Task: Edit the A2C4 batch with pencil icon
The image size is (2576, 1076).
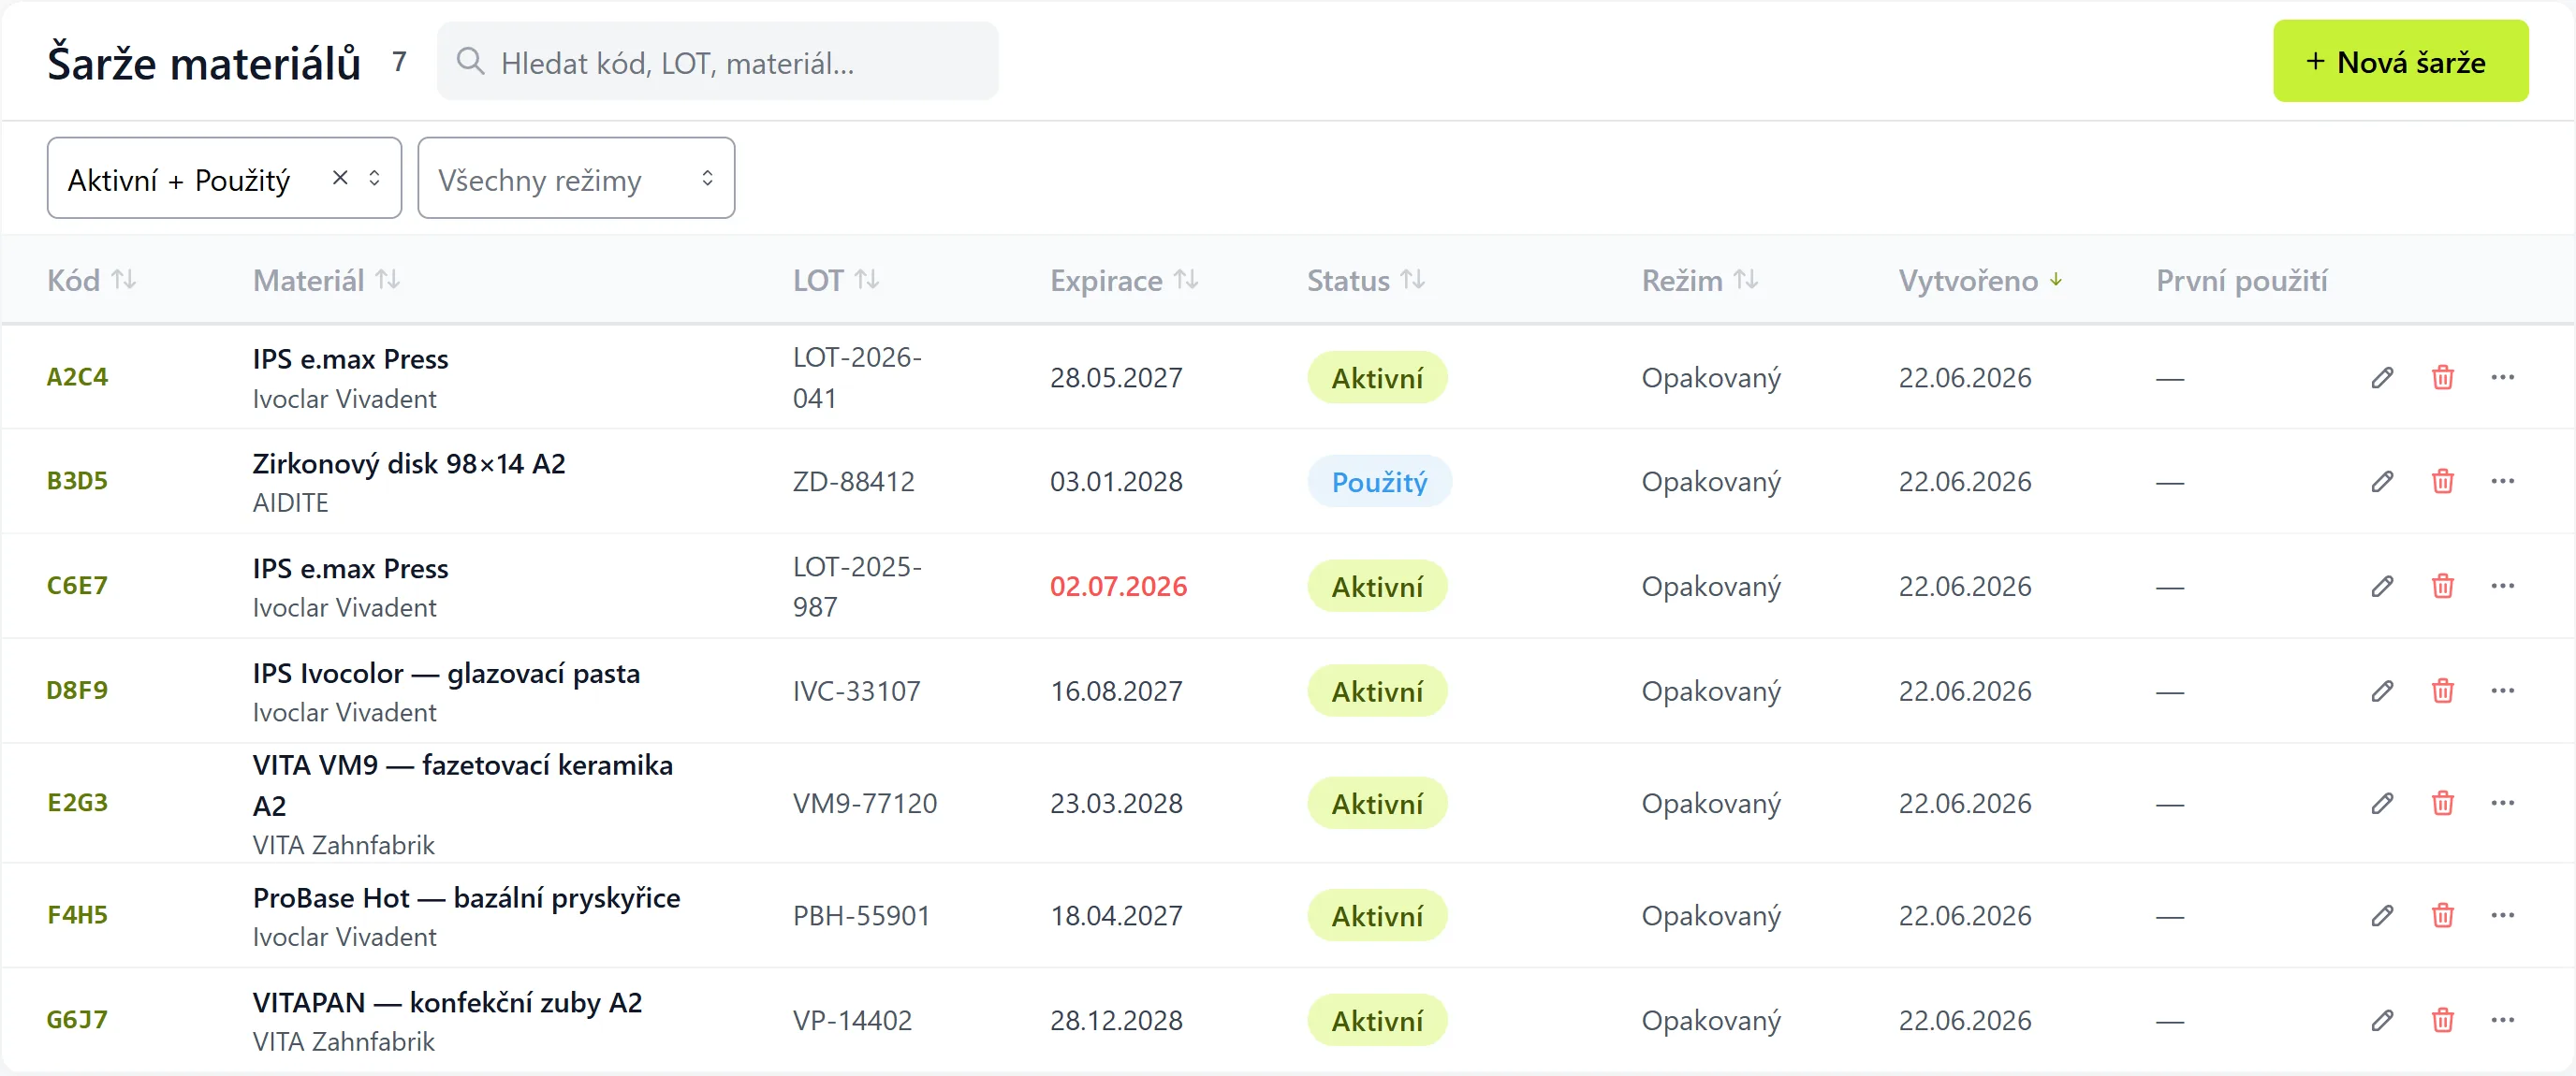Action: point(2382,377)
